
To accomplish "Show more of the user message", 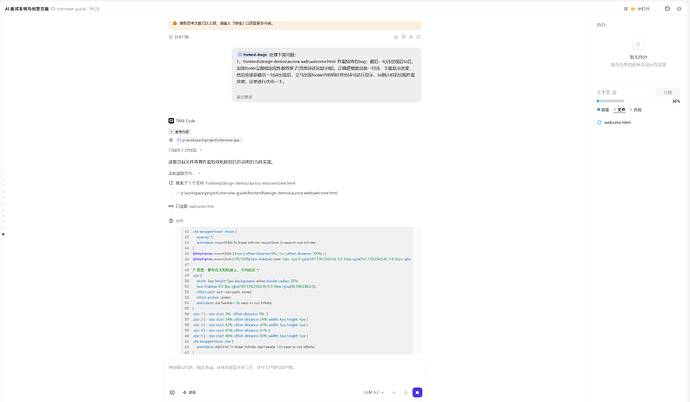I will (245, 97).
